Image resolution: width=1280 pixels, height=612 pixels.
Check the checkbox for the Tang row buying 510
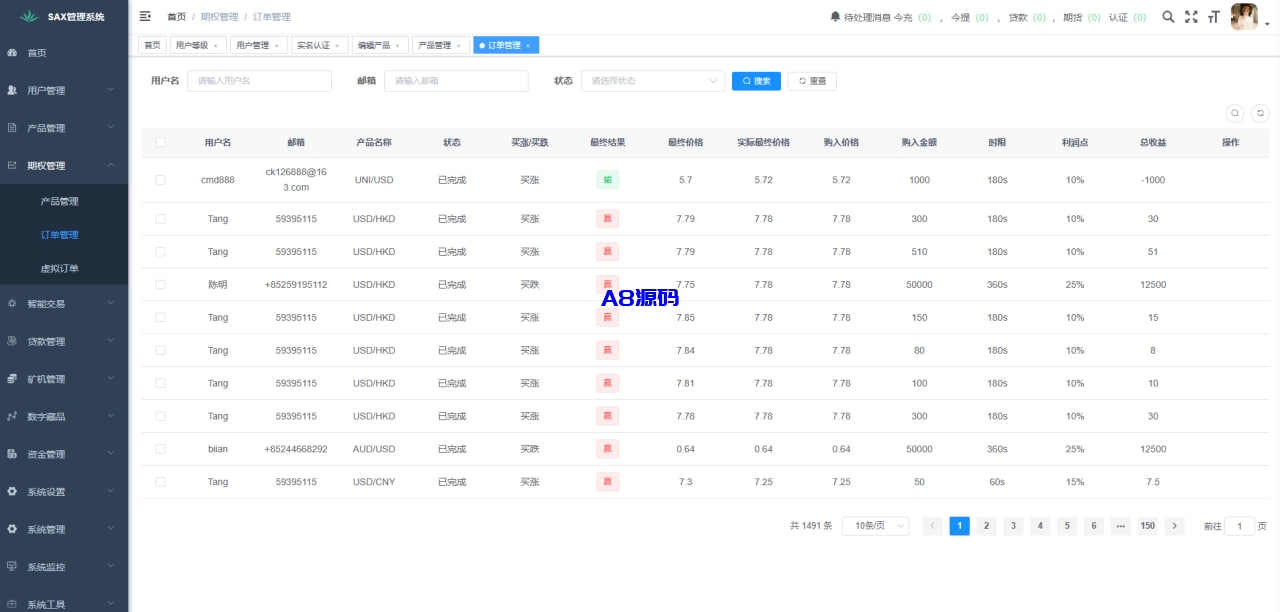(x=160, y=252)
